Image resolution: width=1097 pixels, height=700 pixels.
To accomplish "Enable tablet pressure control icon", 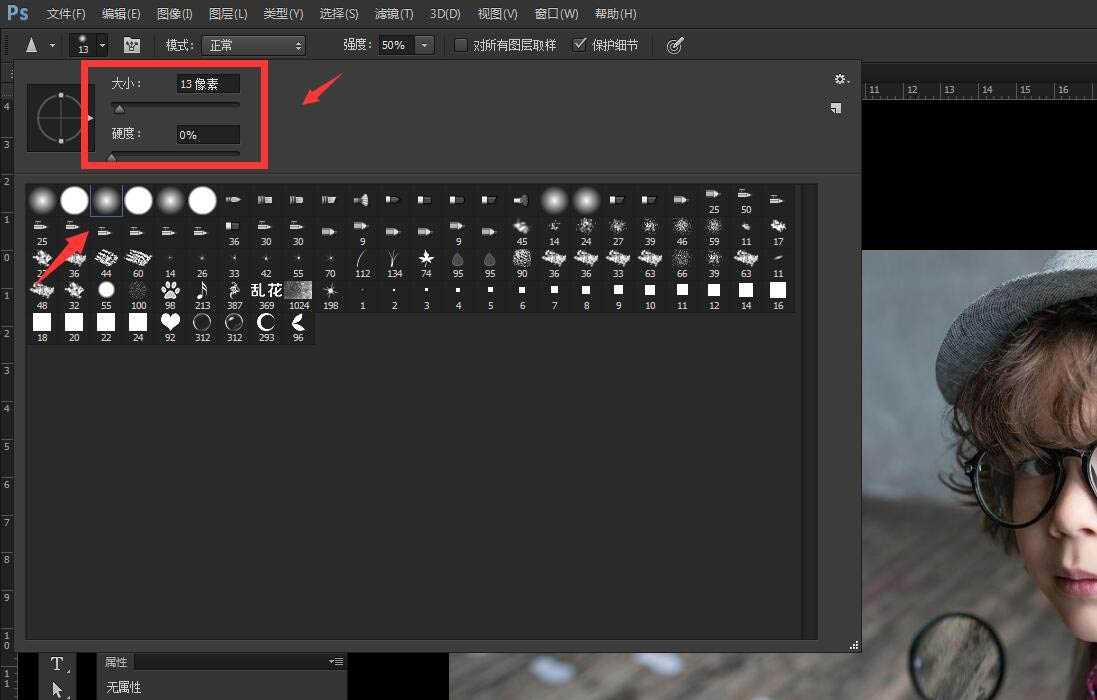I will (x=674, y=45).
